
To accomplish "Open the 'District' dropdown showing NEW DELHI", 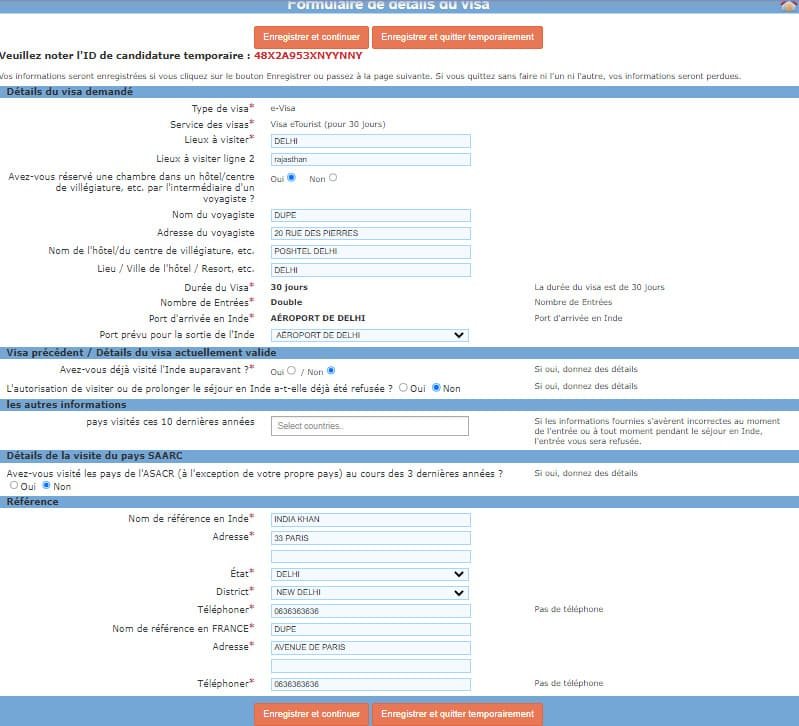I will (x=370, y=593).
